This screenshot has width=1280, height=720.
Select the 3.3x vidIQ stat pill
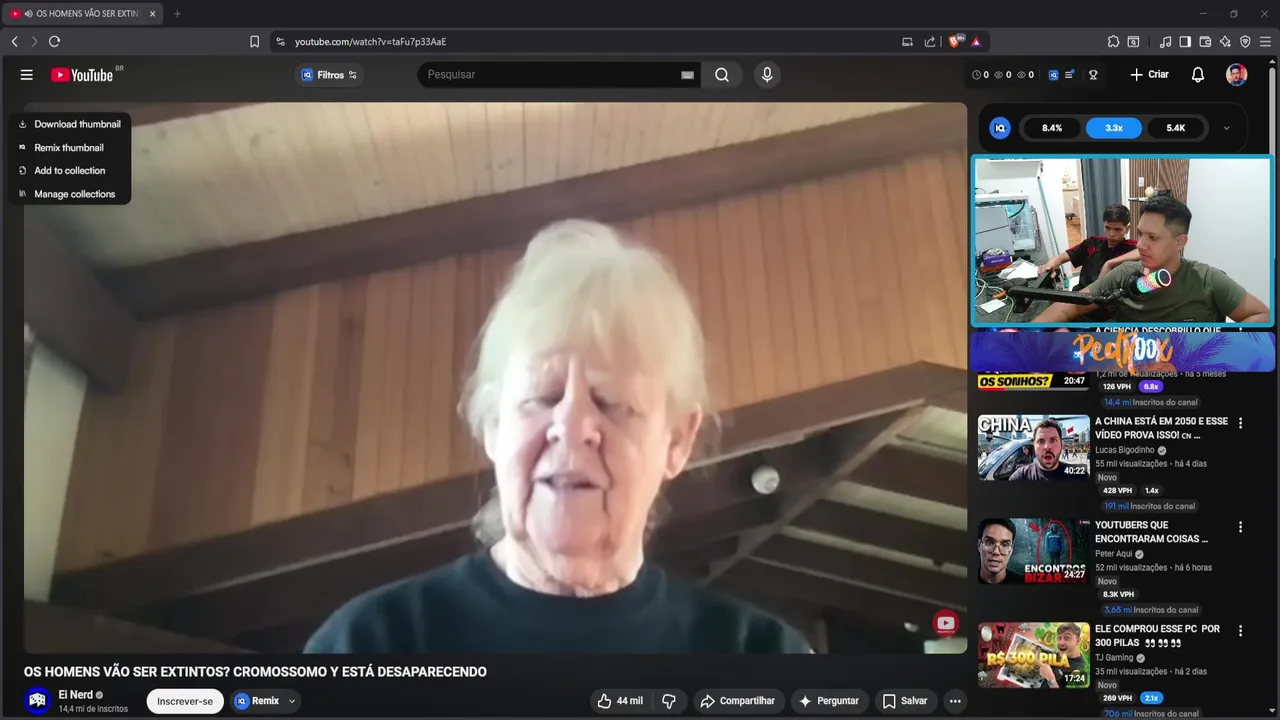(1114, 128)
